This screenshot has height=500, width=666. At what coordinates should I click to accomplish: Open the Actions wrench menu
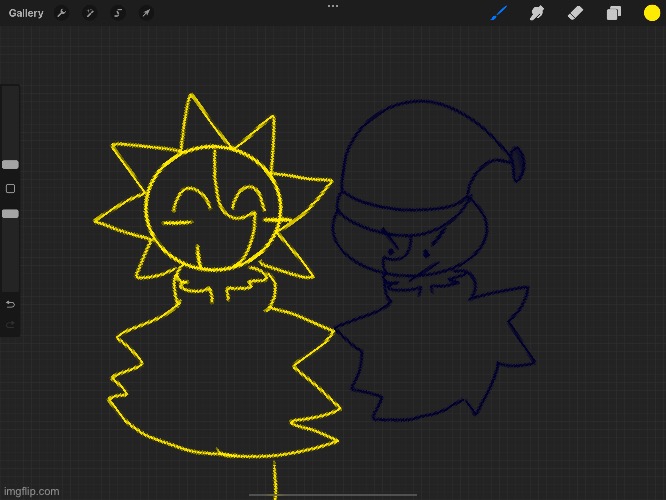tap(62, 13)
